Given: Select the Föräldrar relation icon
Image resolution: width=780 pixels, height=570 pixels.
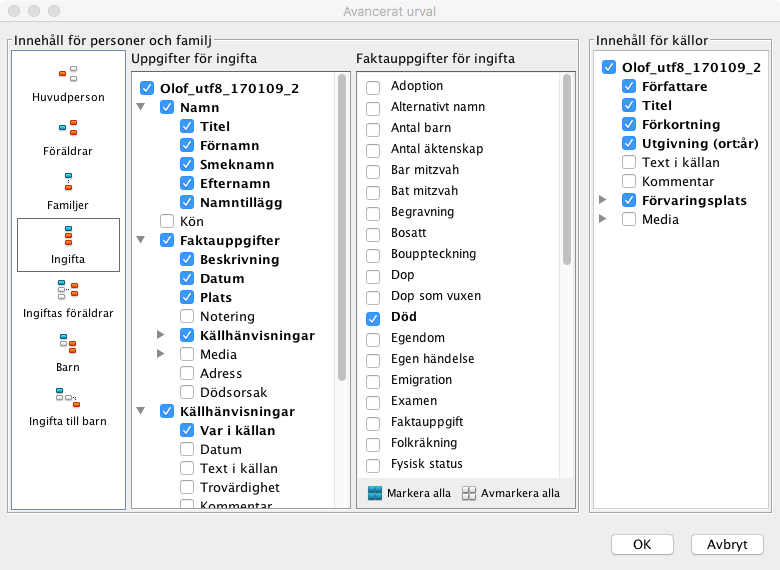Looking at the screenshot, I should pyautogui.click(x=68, y=127).
